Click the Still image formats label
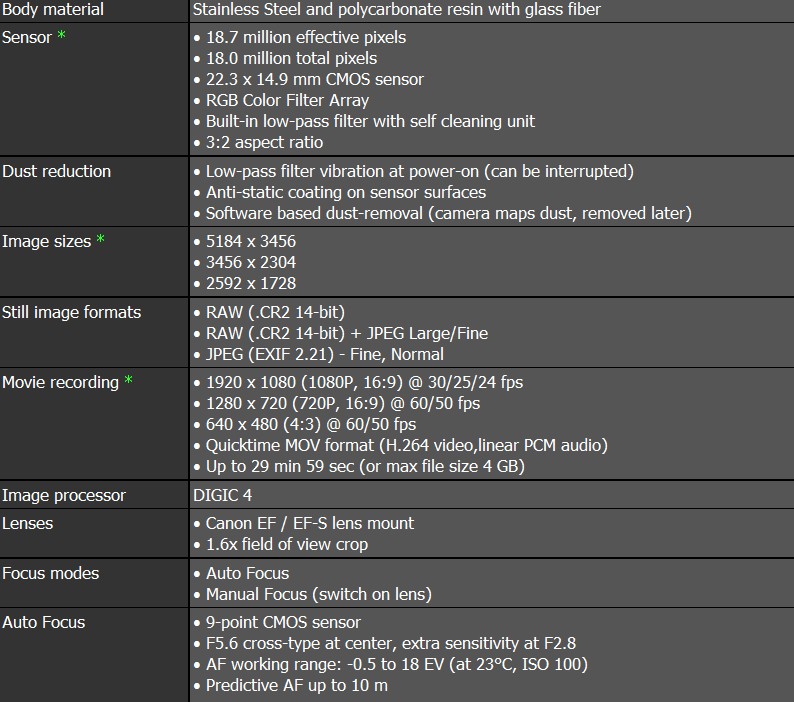Viewport: 794px width, 702px height. 71,312
